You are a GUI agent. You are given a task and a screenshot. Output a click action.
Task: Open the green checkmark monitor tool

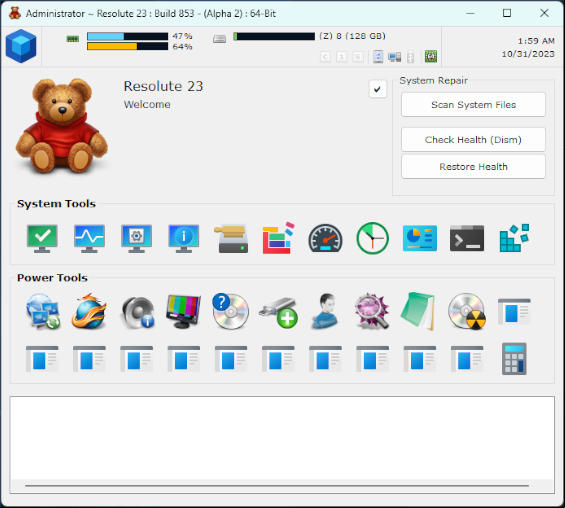pos(42,239)
